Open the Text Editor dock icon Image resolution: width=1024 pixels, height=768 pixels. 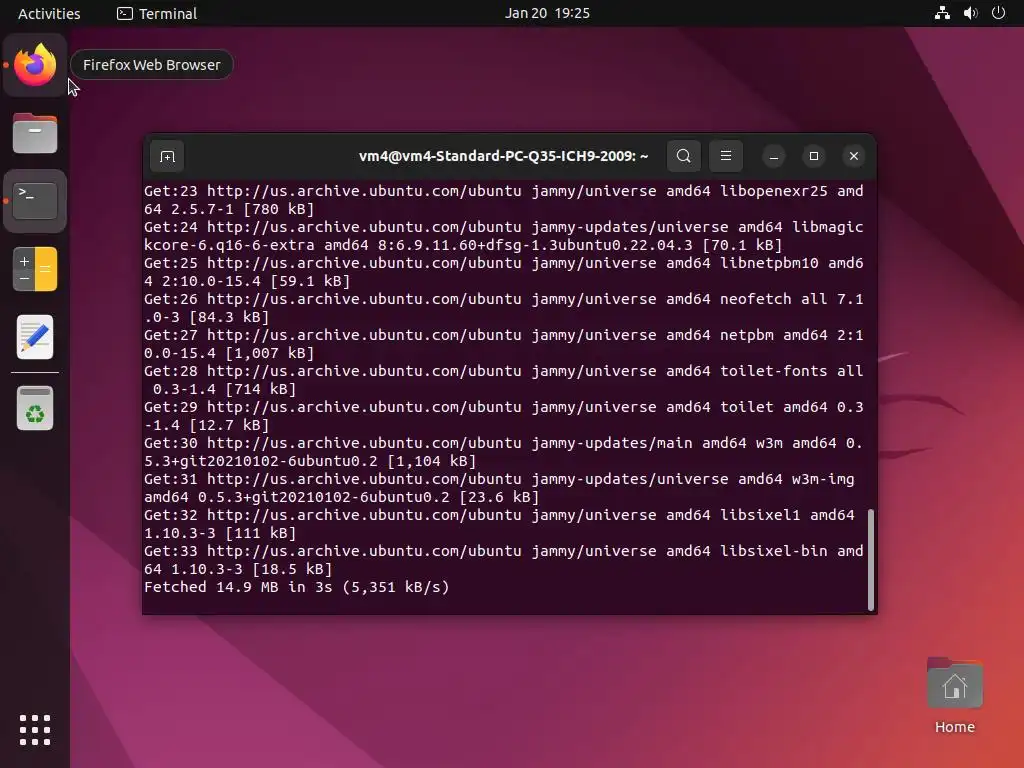35,337
